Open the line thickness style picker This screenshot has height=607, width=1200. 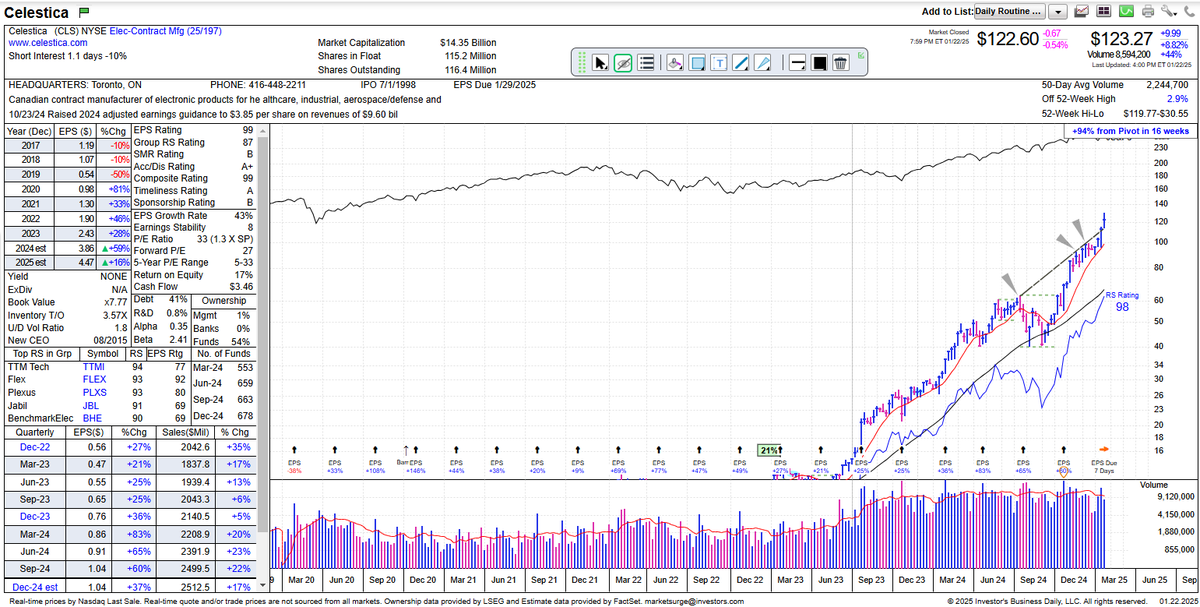(x=797, y=63)
